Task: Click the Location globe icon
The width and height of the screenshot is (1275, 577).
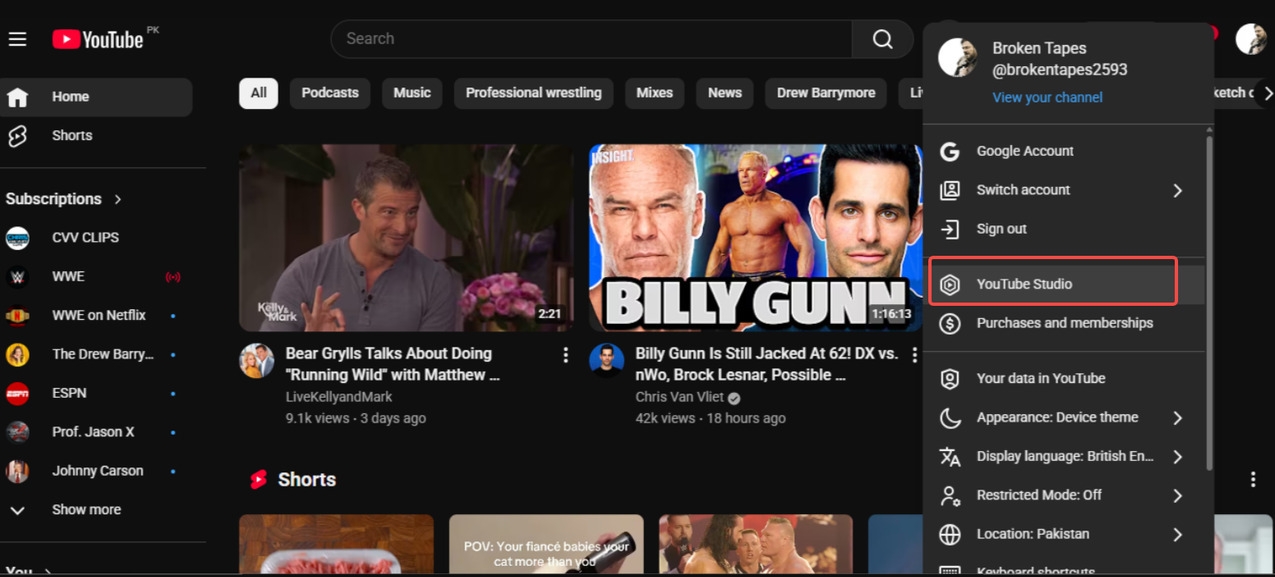Action: click(x=950, y=534)
